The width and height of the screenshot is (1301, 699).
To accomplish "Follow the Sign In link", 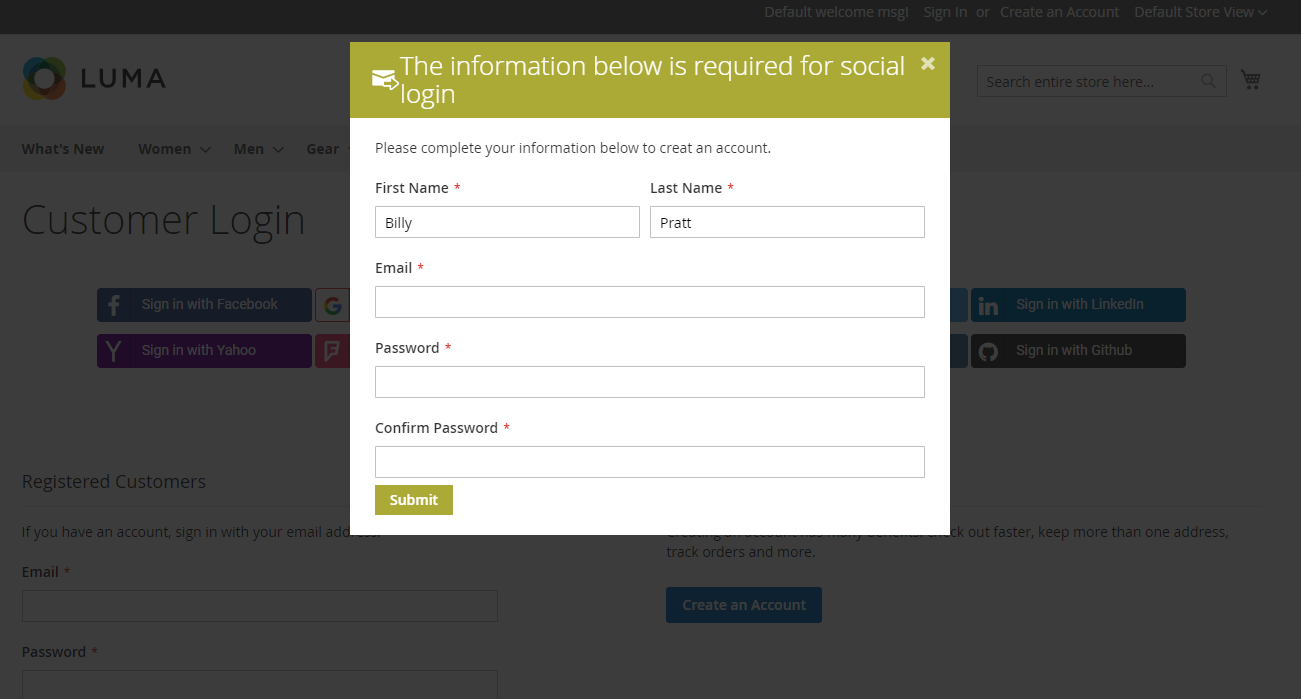I will 945,12.
